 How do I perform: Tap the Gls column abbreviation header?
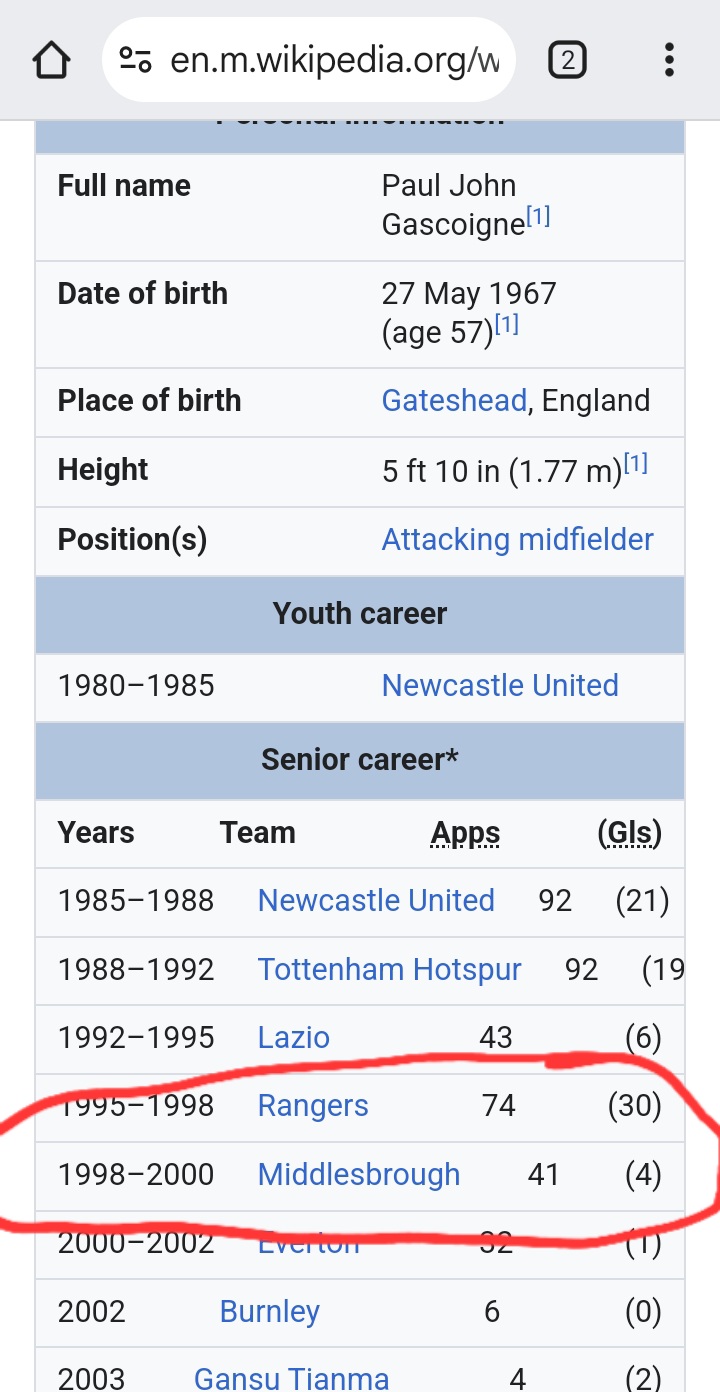coord(629,832)
